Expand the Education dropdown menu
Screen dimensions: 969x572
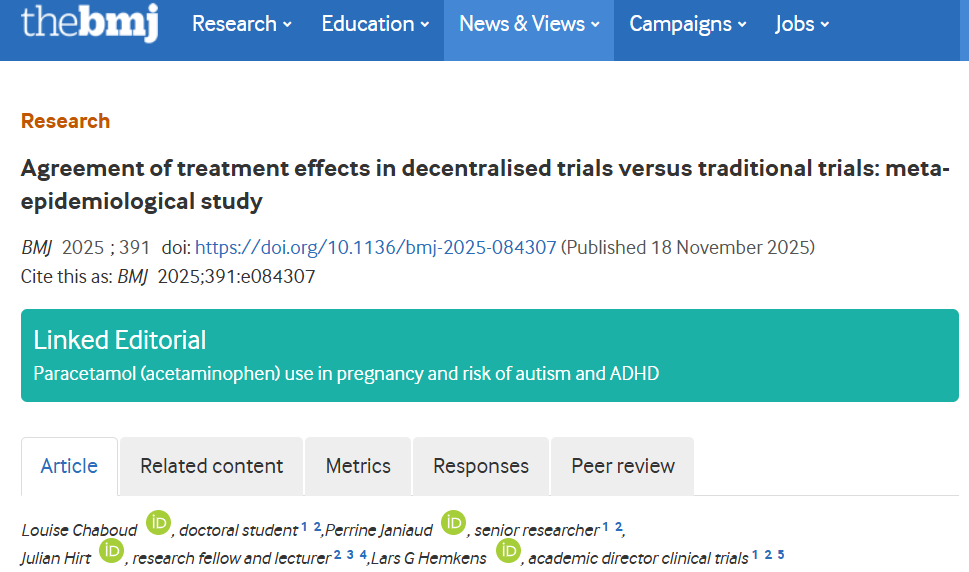tap(375, 24)
